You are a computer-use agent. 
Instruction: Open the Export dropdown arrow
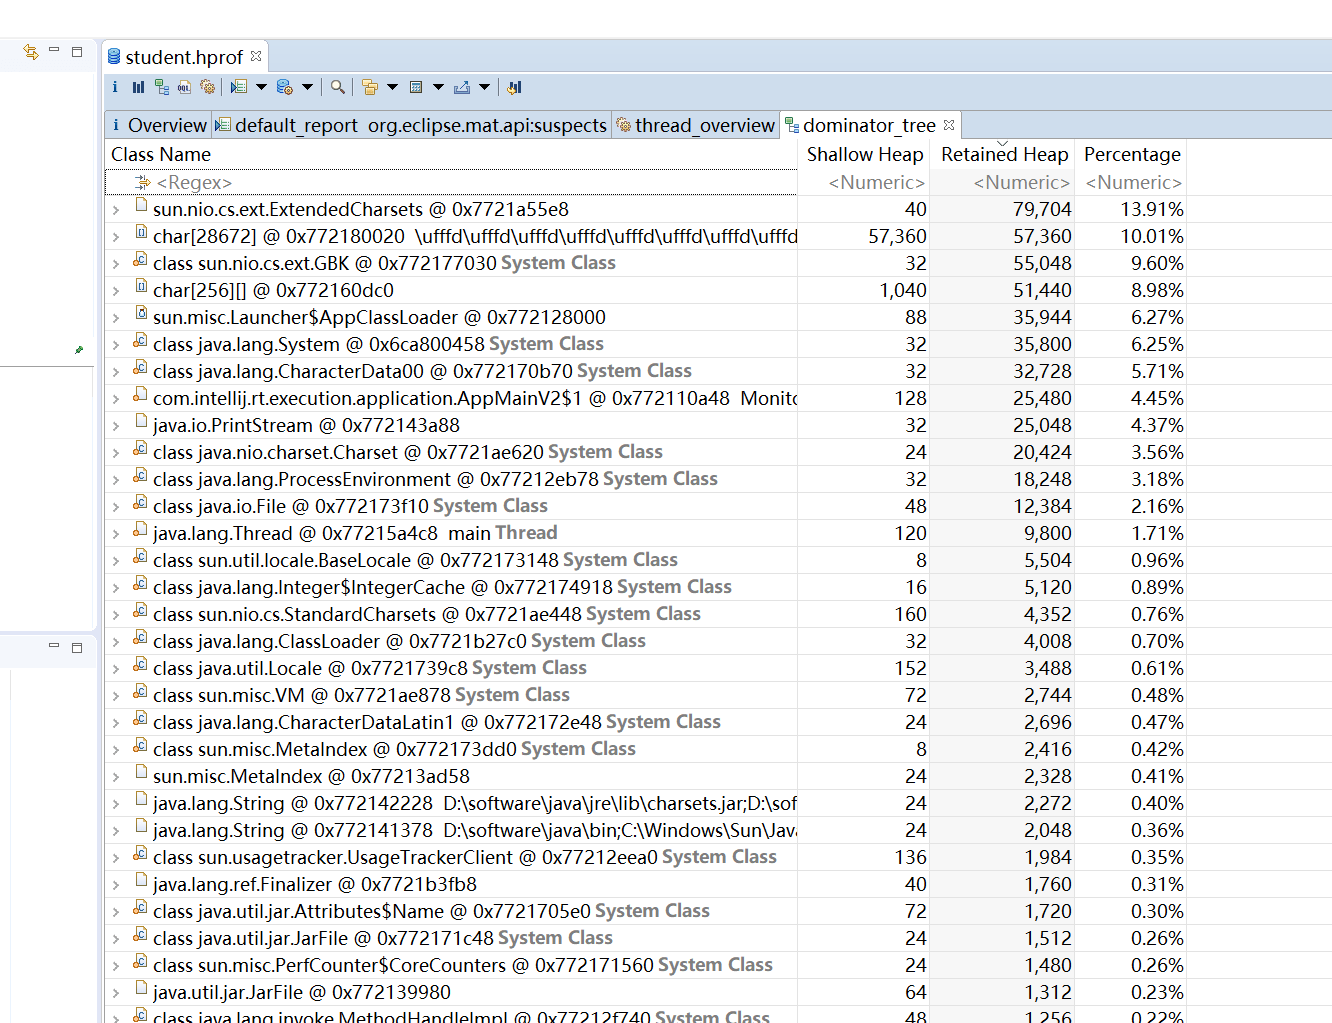[484, 87]
